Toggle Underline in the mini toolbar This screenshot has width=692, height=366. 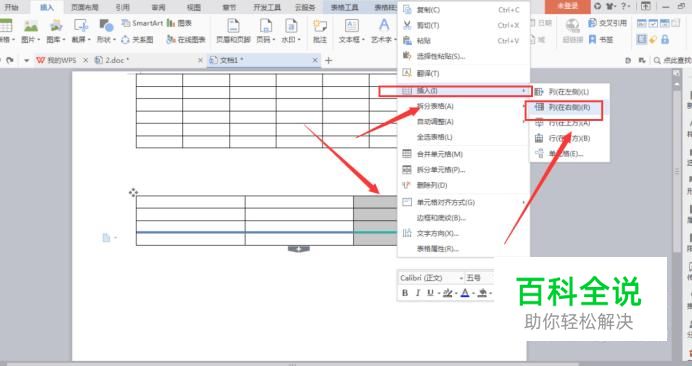pyautogui.click(x=430, y=293)
